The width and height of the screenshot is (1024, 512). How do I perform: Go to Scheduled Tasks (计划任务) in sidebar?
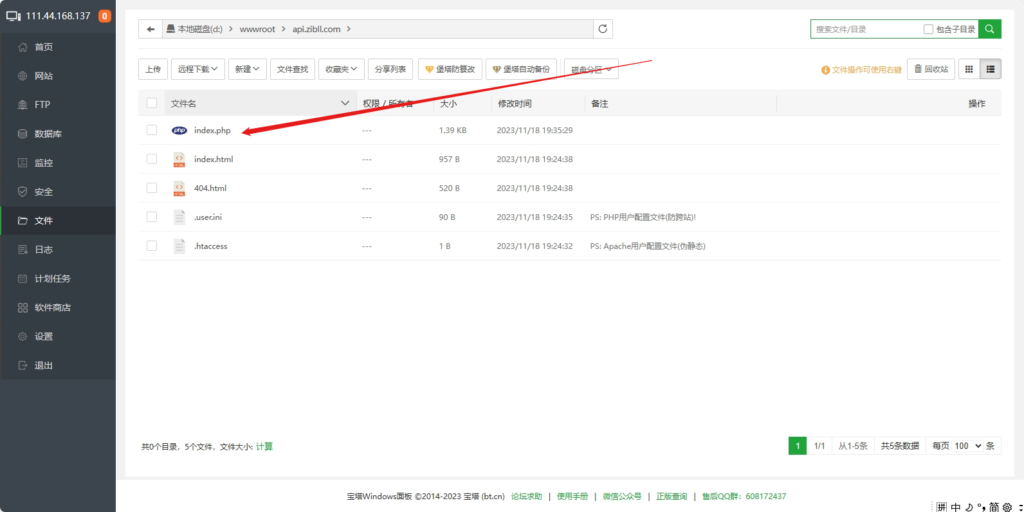52,279
